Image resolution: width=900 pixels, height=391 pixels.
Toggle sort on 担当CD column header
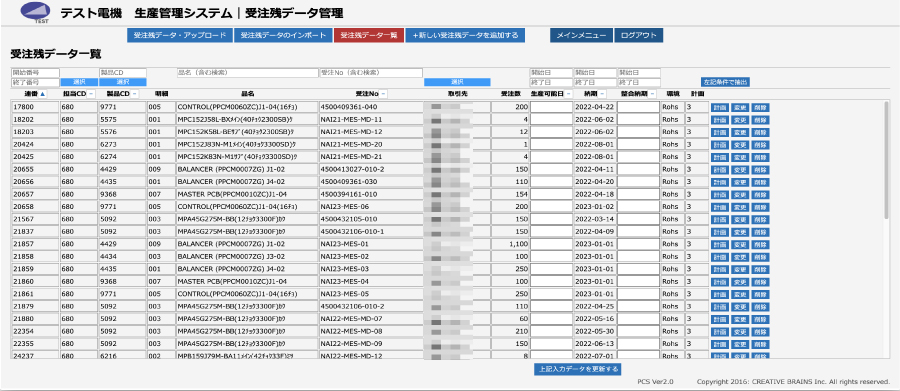92,94
